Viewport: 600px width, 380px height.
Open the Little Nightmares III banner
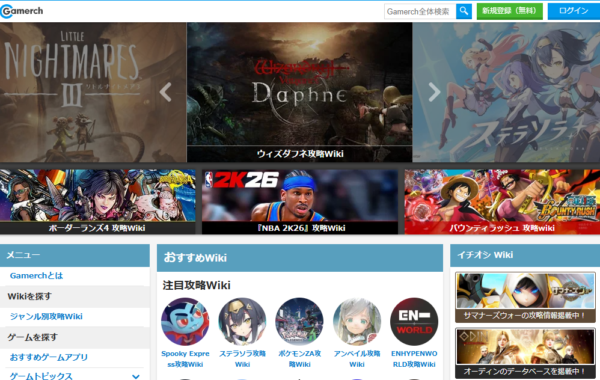pos(93,92)
